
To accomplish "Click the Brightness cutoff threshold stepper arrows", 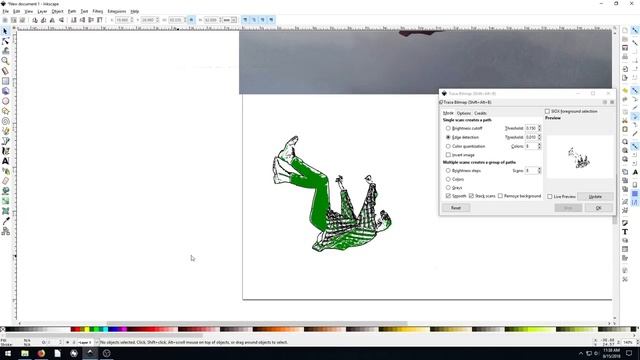I will point(540,128).
